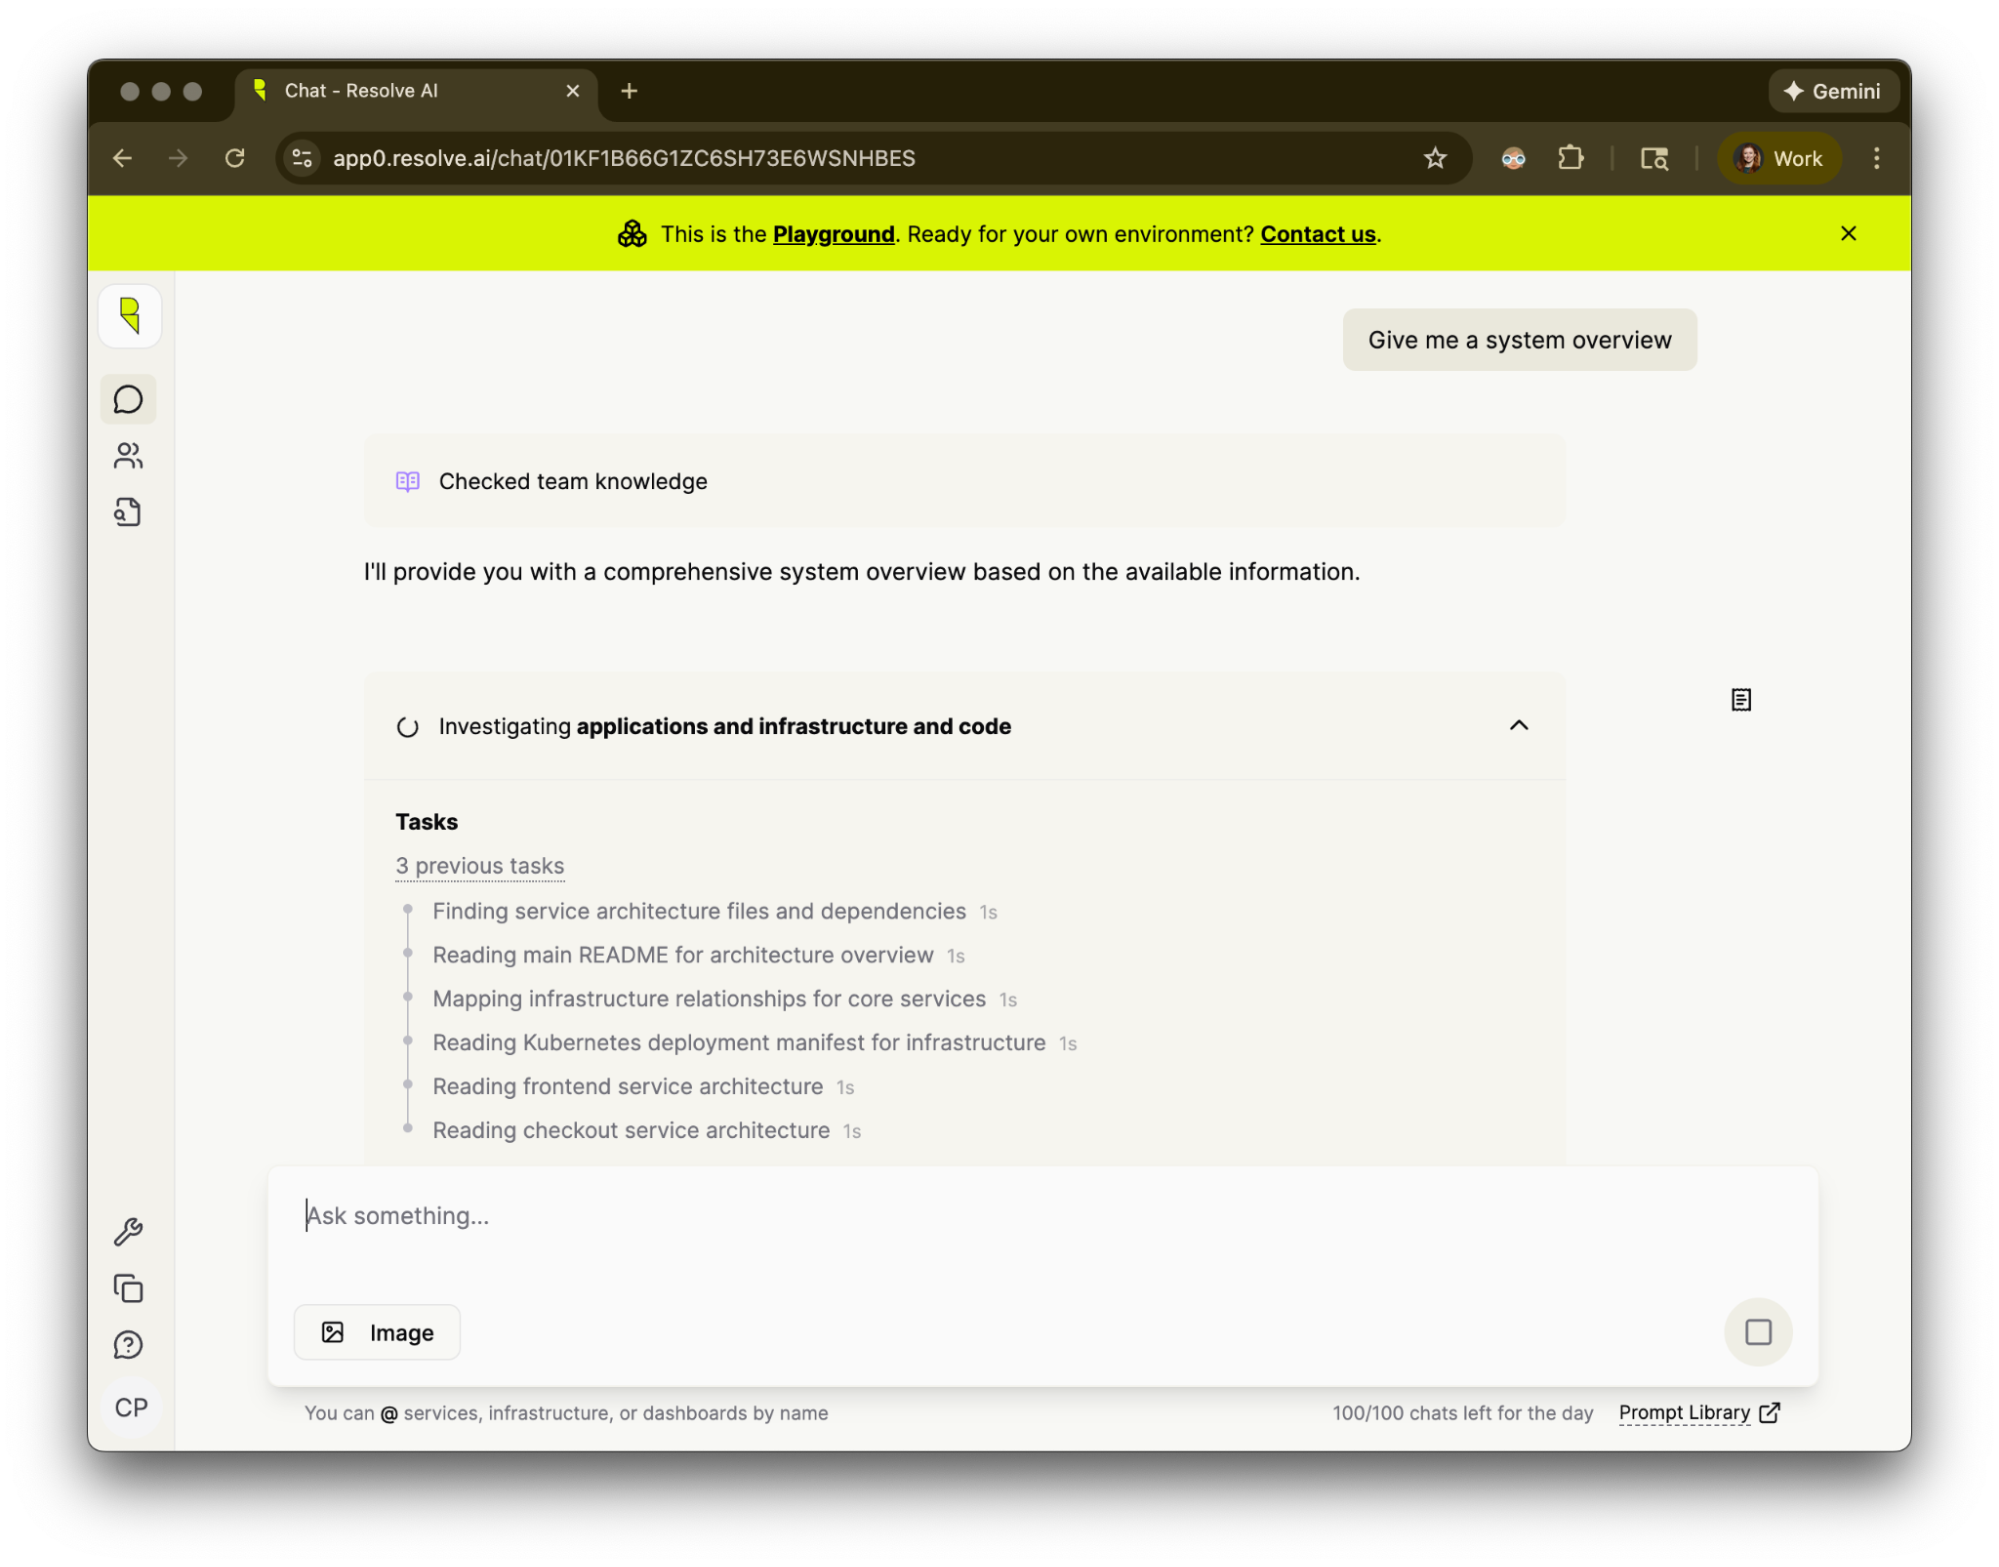Viewport: 1999px width, 1567px height.
Task: Open the wrench settings icon
Action: pyautogui.click(x=129, y=1231)
